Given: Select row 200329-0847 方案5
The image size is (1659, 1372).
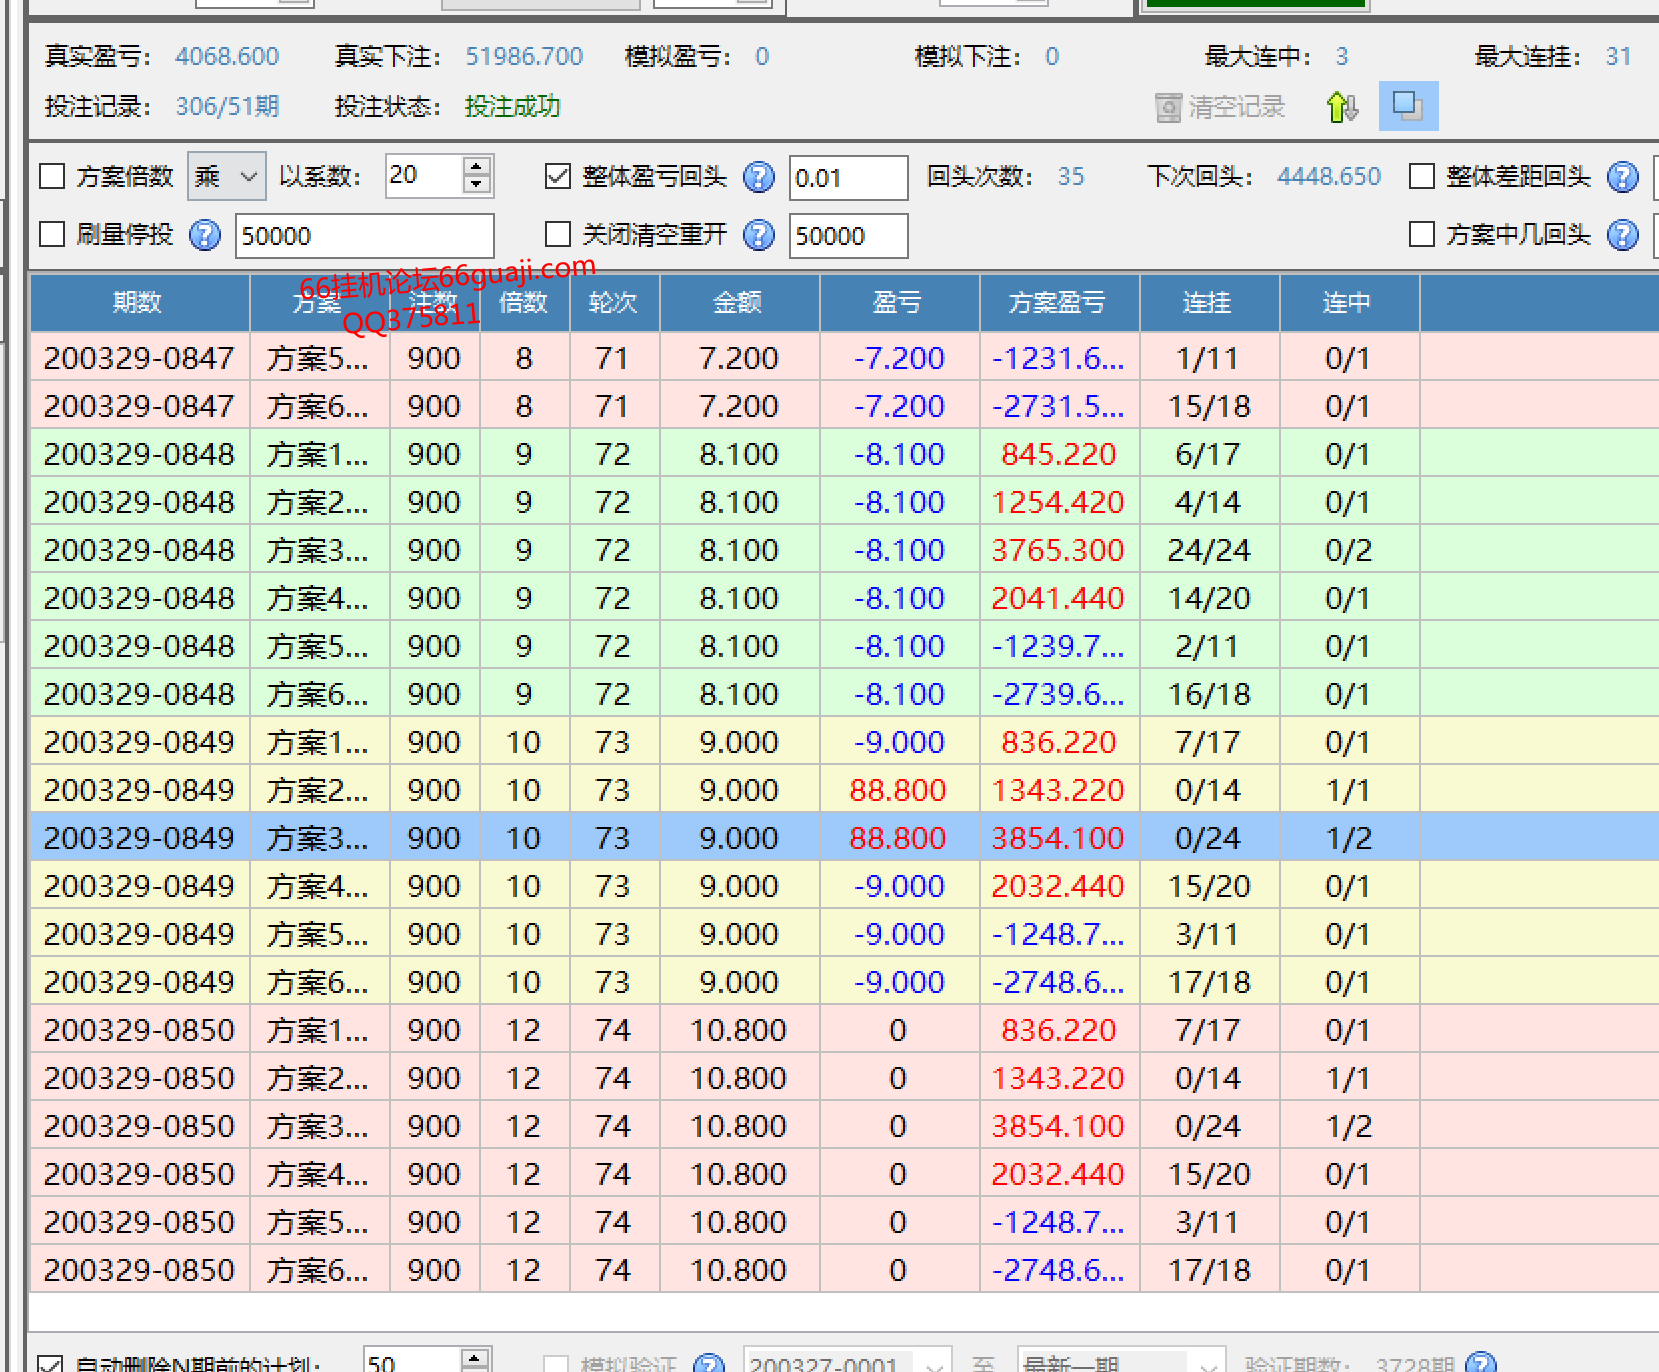Looking at the screenshot, I should tap(844, 358).
